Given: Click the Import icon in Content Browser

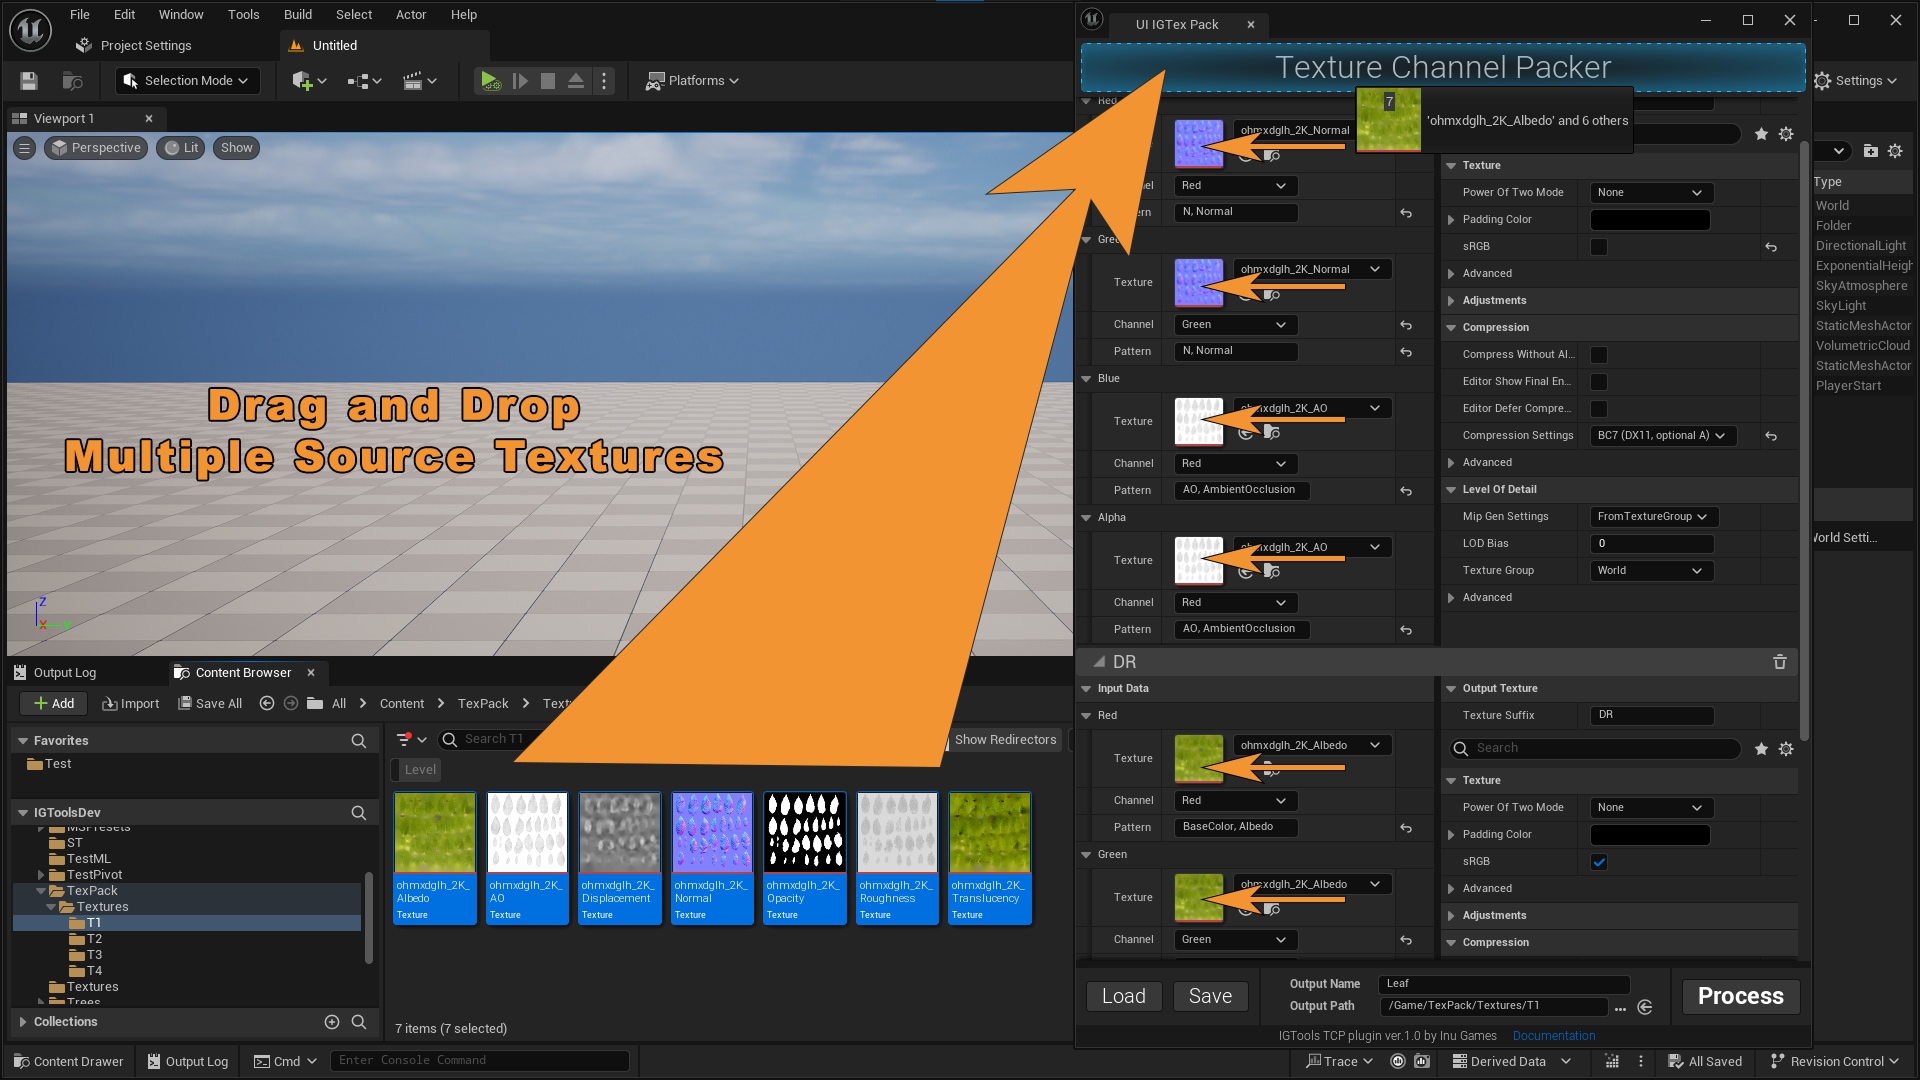Looking at the screenshot, I should tap(130, 703).
